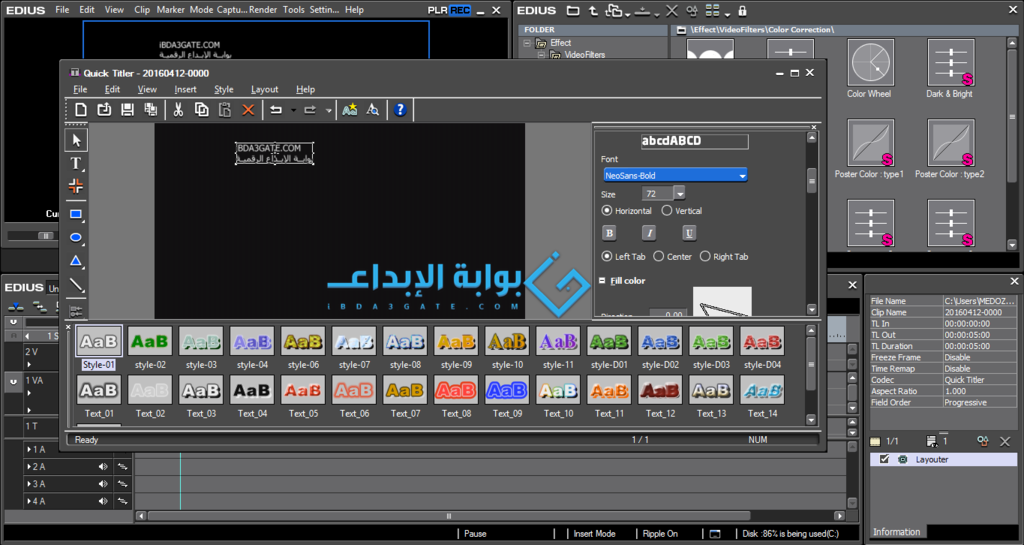1024x545 pixels.
Task: Click the lock icon in Effect palette toolbar
Action: pyautogui.click(x=743, y=10)
